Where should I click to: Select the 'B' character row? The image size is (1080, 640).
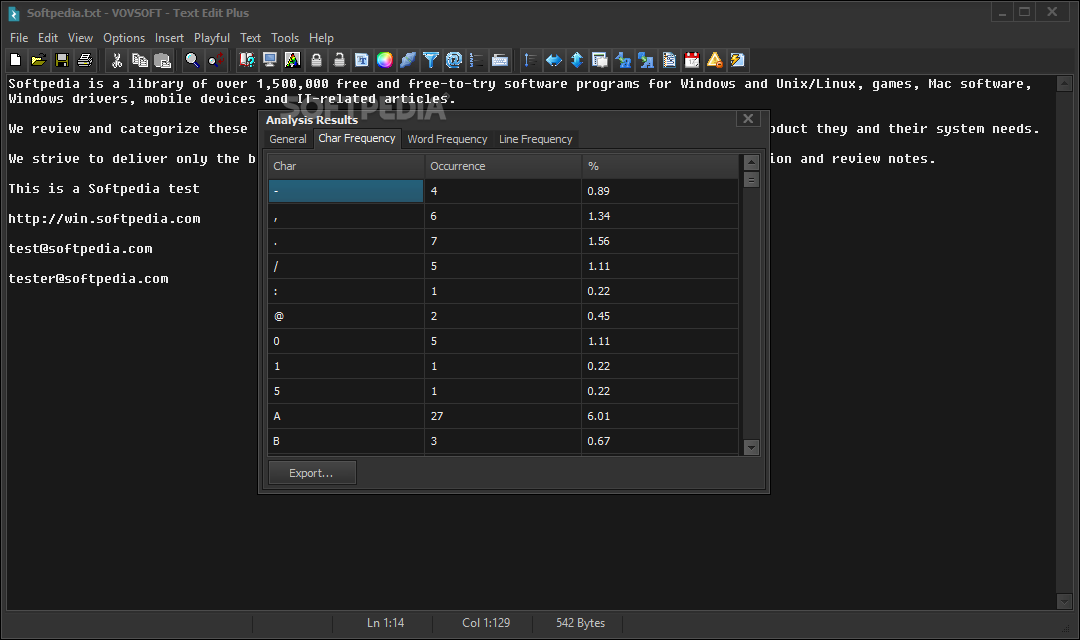click(503, 441)
